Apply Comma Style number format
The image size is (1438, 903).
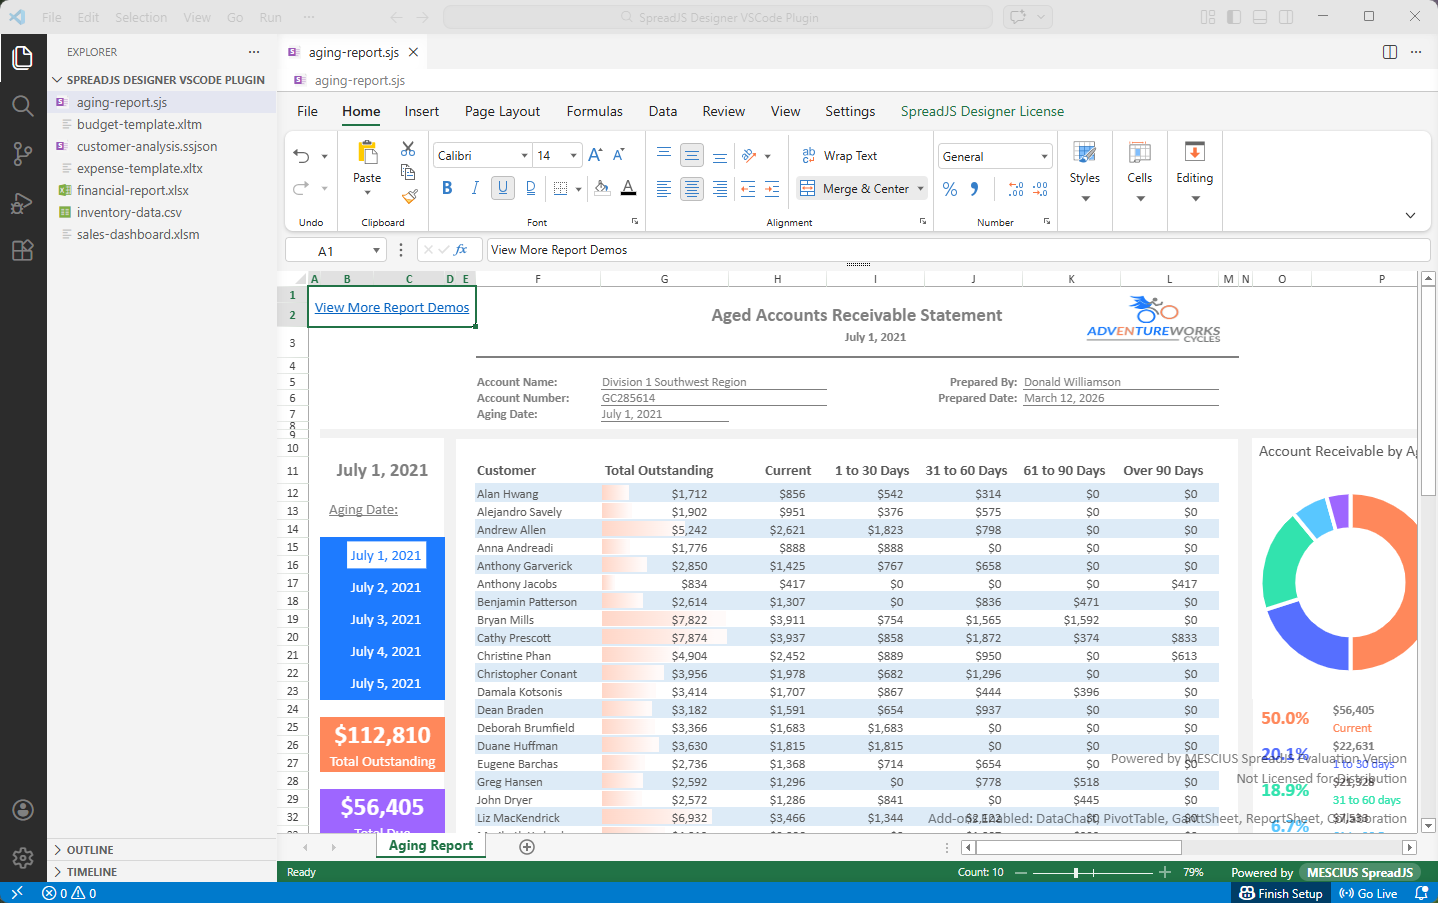pyautogui.click(x=975, y=189)
